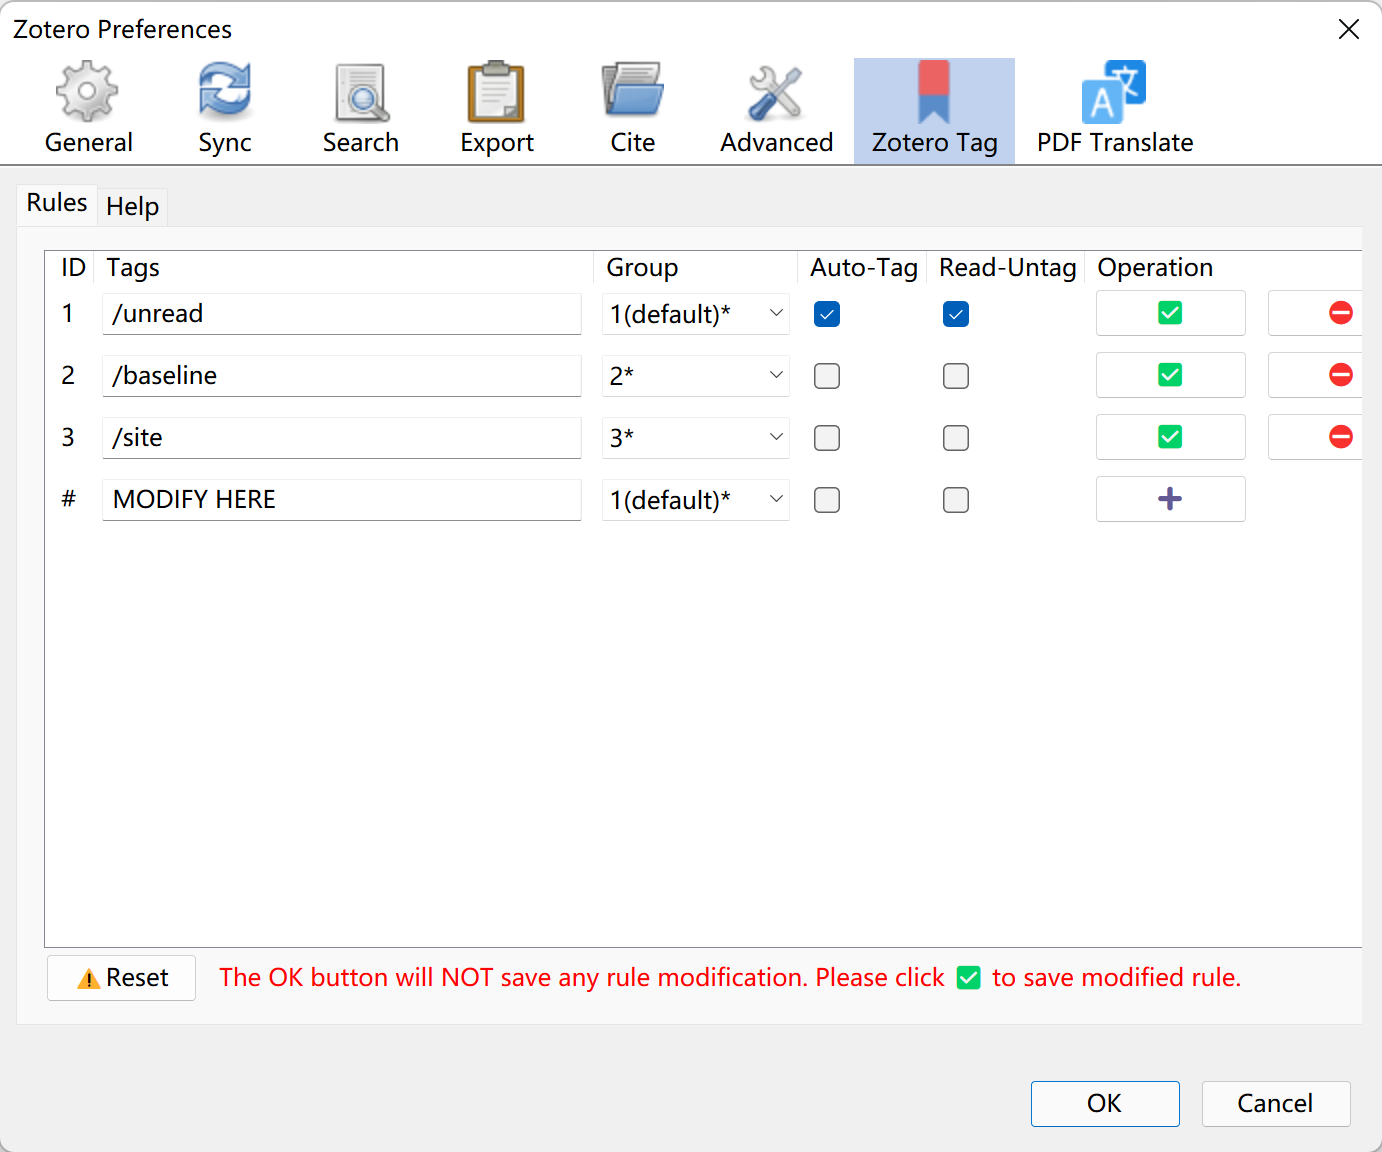Open the General preferences pane
Viewport: 1382px width, 1152px height.
(x=88, y=110)
